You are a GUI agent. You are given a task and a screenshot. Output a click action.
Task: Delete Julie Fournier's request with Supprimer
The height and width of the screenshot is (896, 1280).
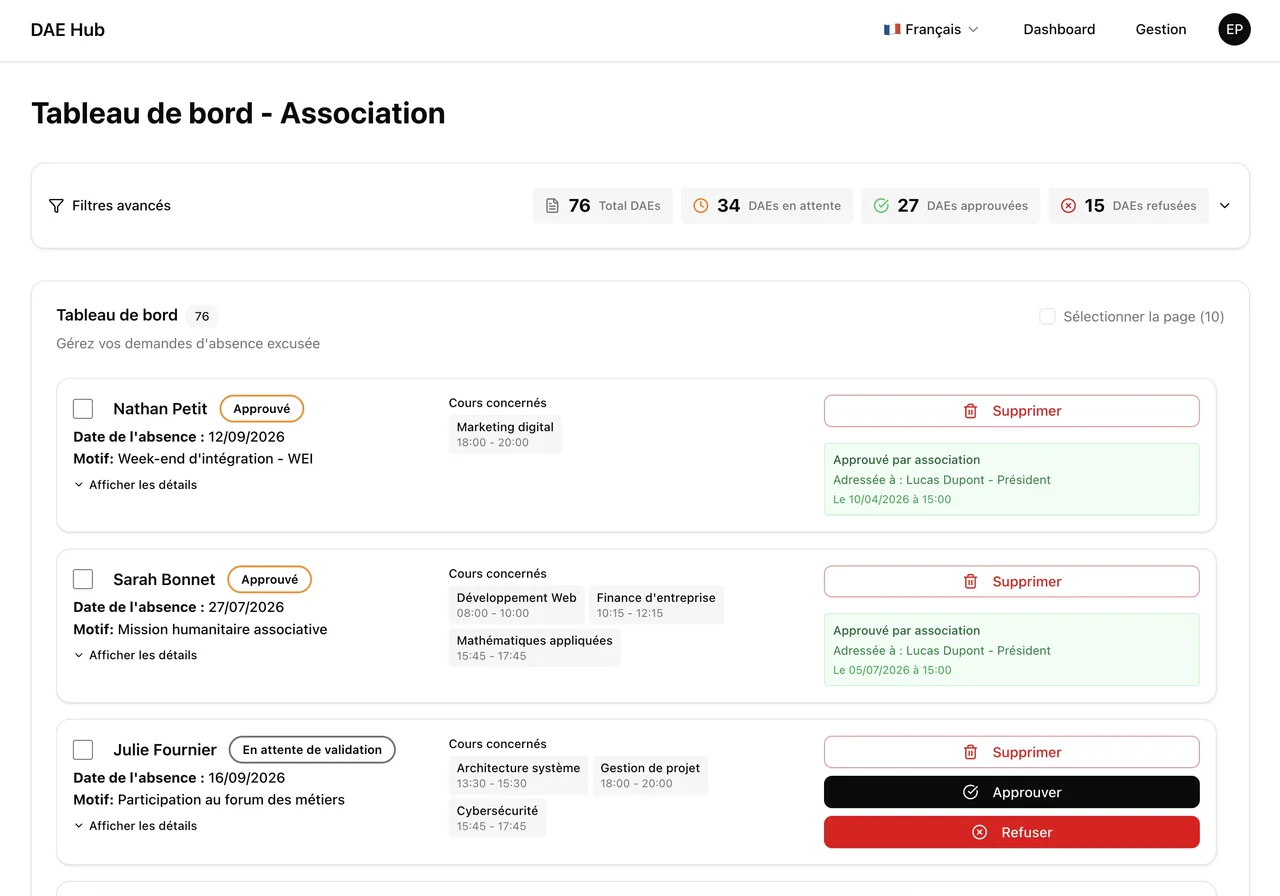pos(1011,752)
